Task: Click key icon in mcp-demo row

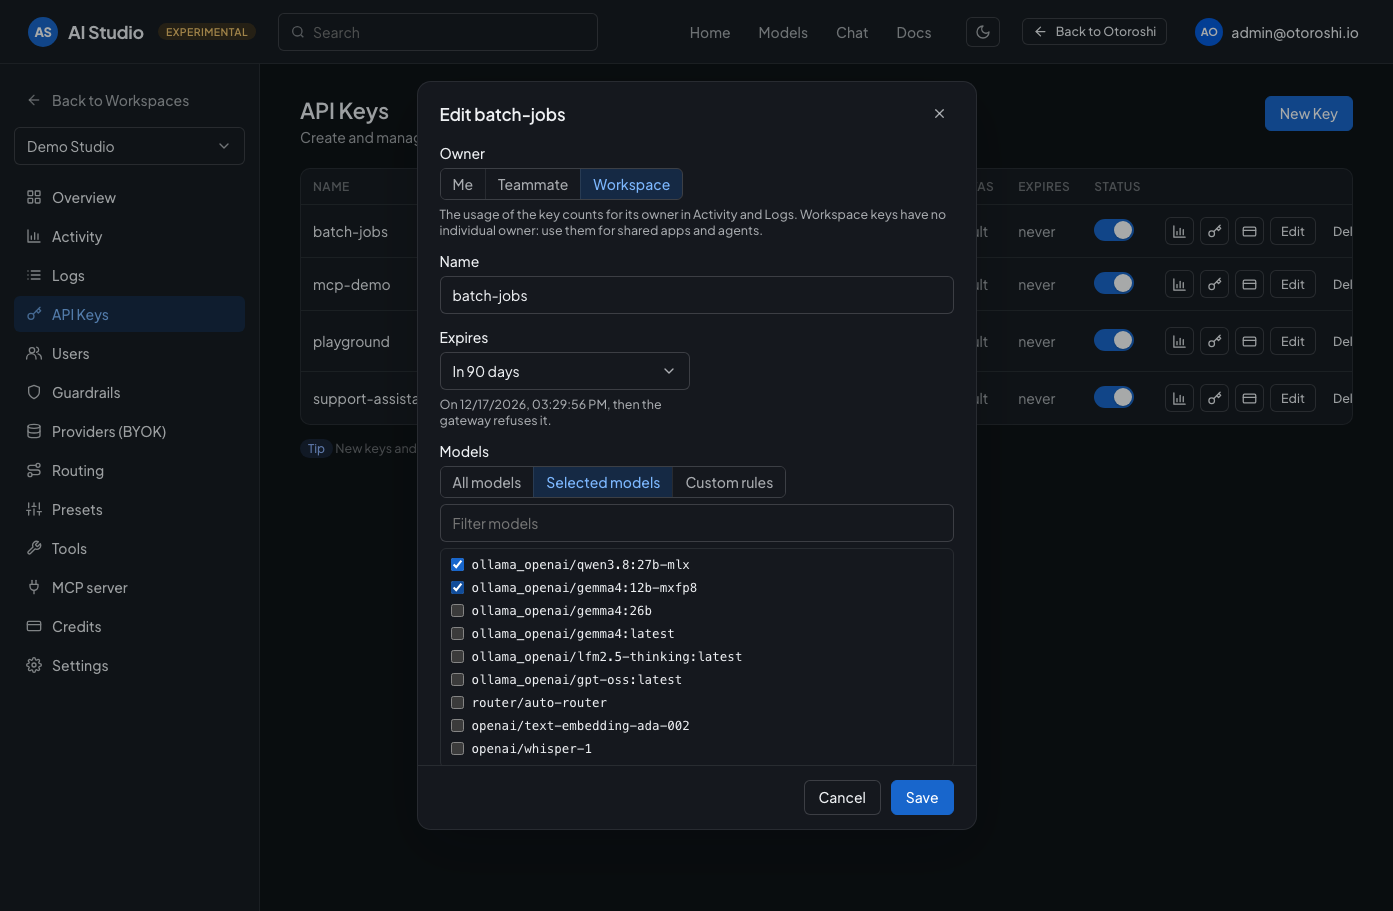Action: pos(1214,284)
